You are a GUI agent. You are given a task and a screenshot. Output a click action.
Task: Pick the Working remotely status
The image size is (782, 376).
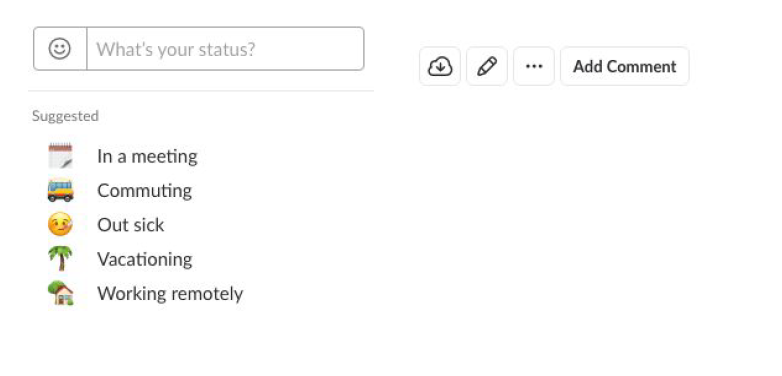click(146, 293)
